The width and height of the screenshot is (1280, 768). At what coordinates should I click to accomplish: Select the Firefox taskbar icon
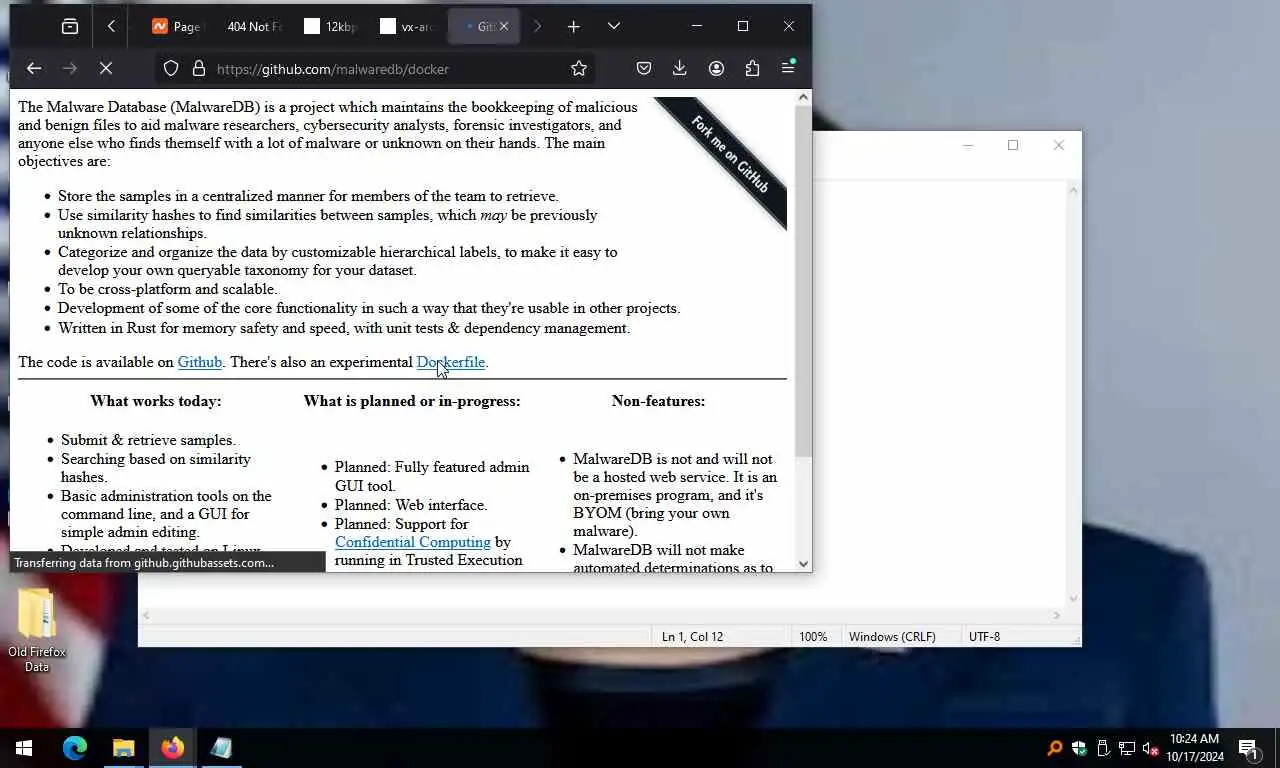point(173,748)
